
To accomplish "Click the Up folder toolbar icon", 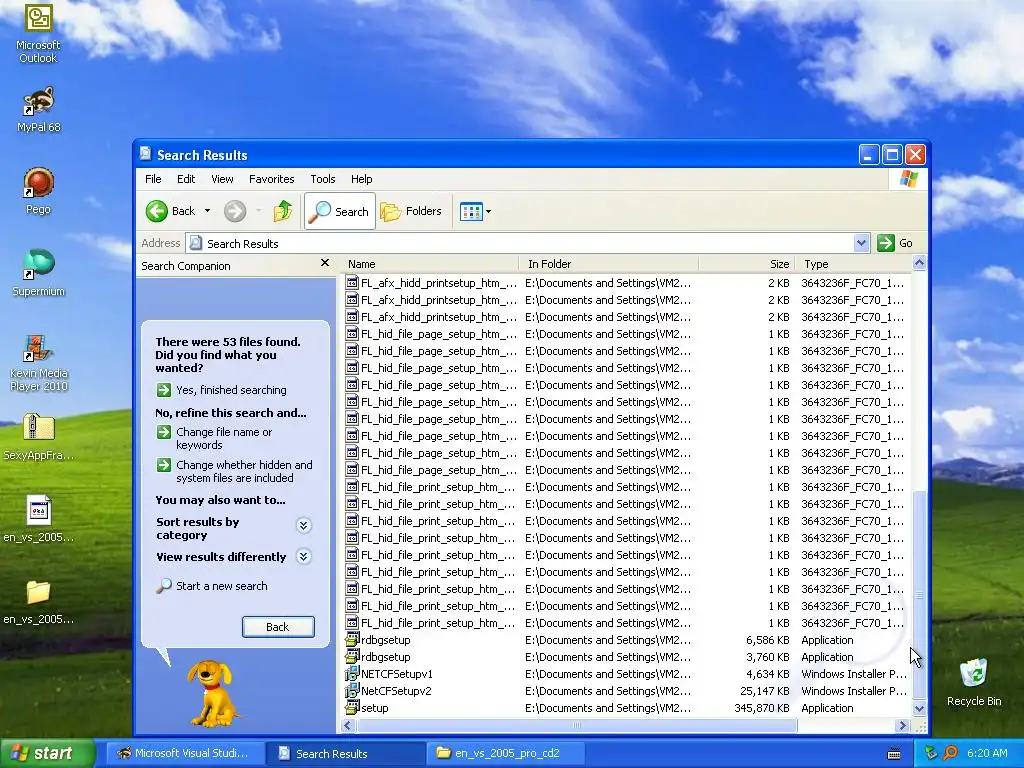I will 283,211.
